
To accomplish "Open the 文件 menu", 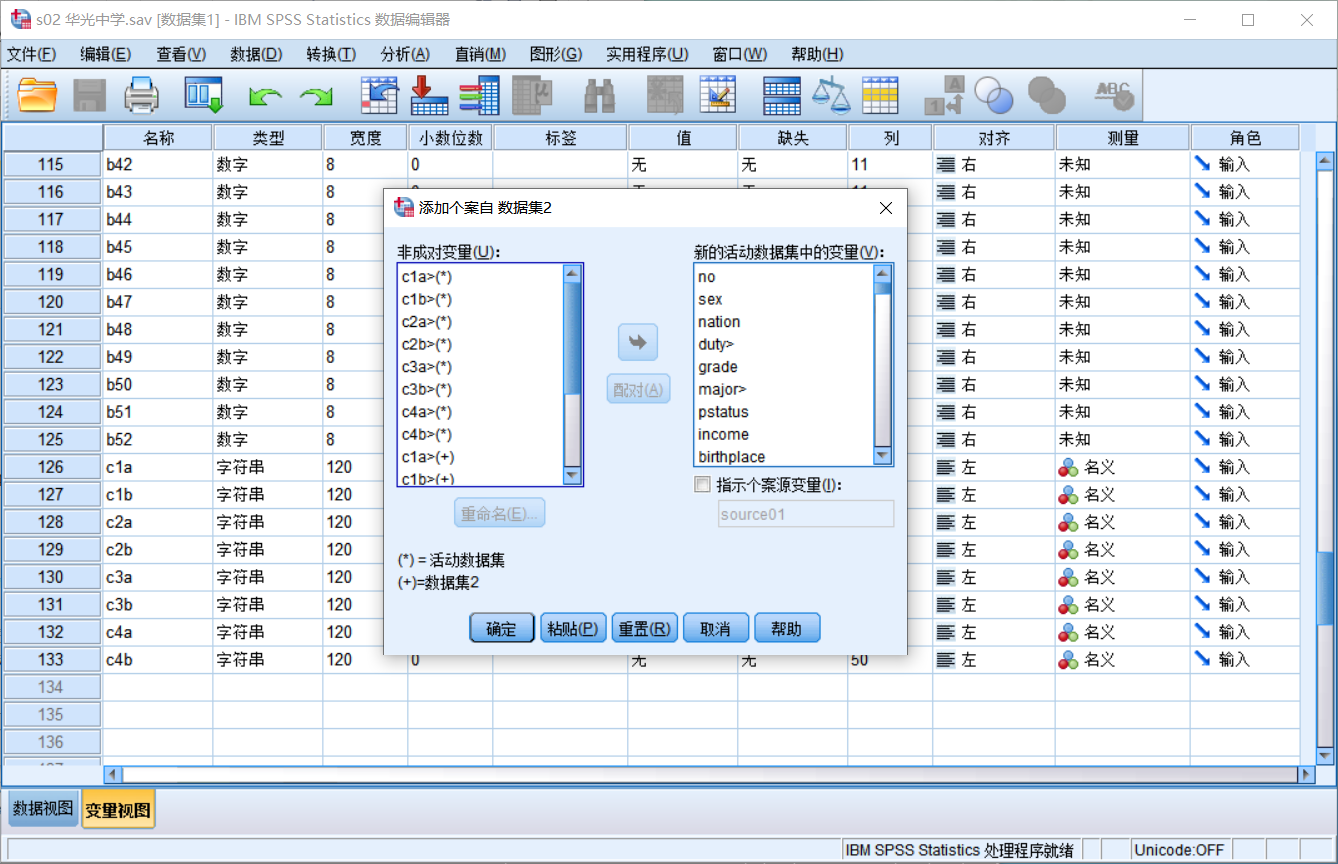I will [x=32, y=54].
